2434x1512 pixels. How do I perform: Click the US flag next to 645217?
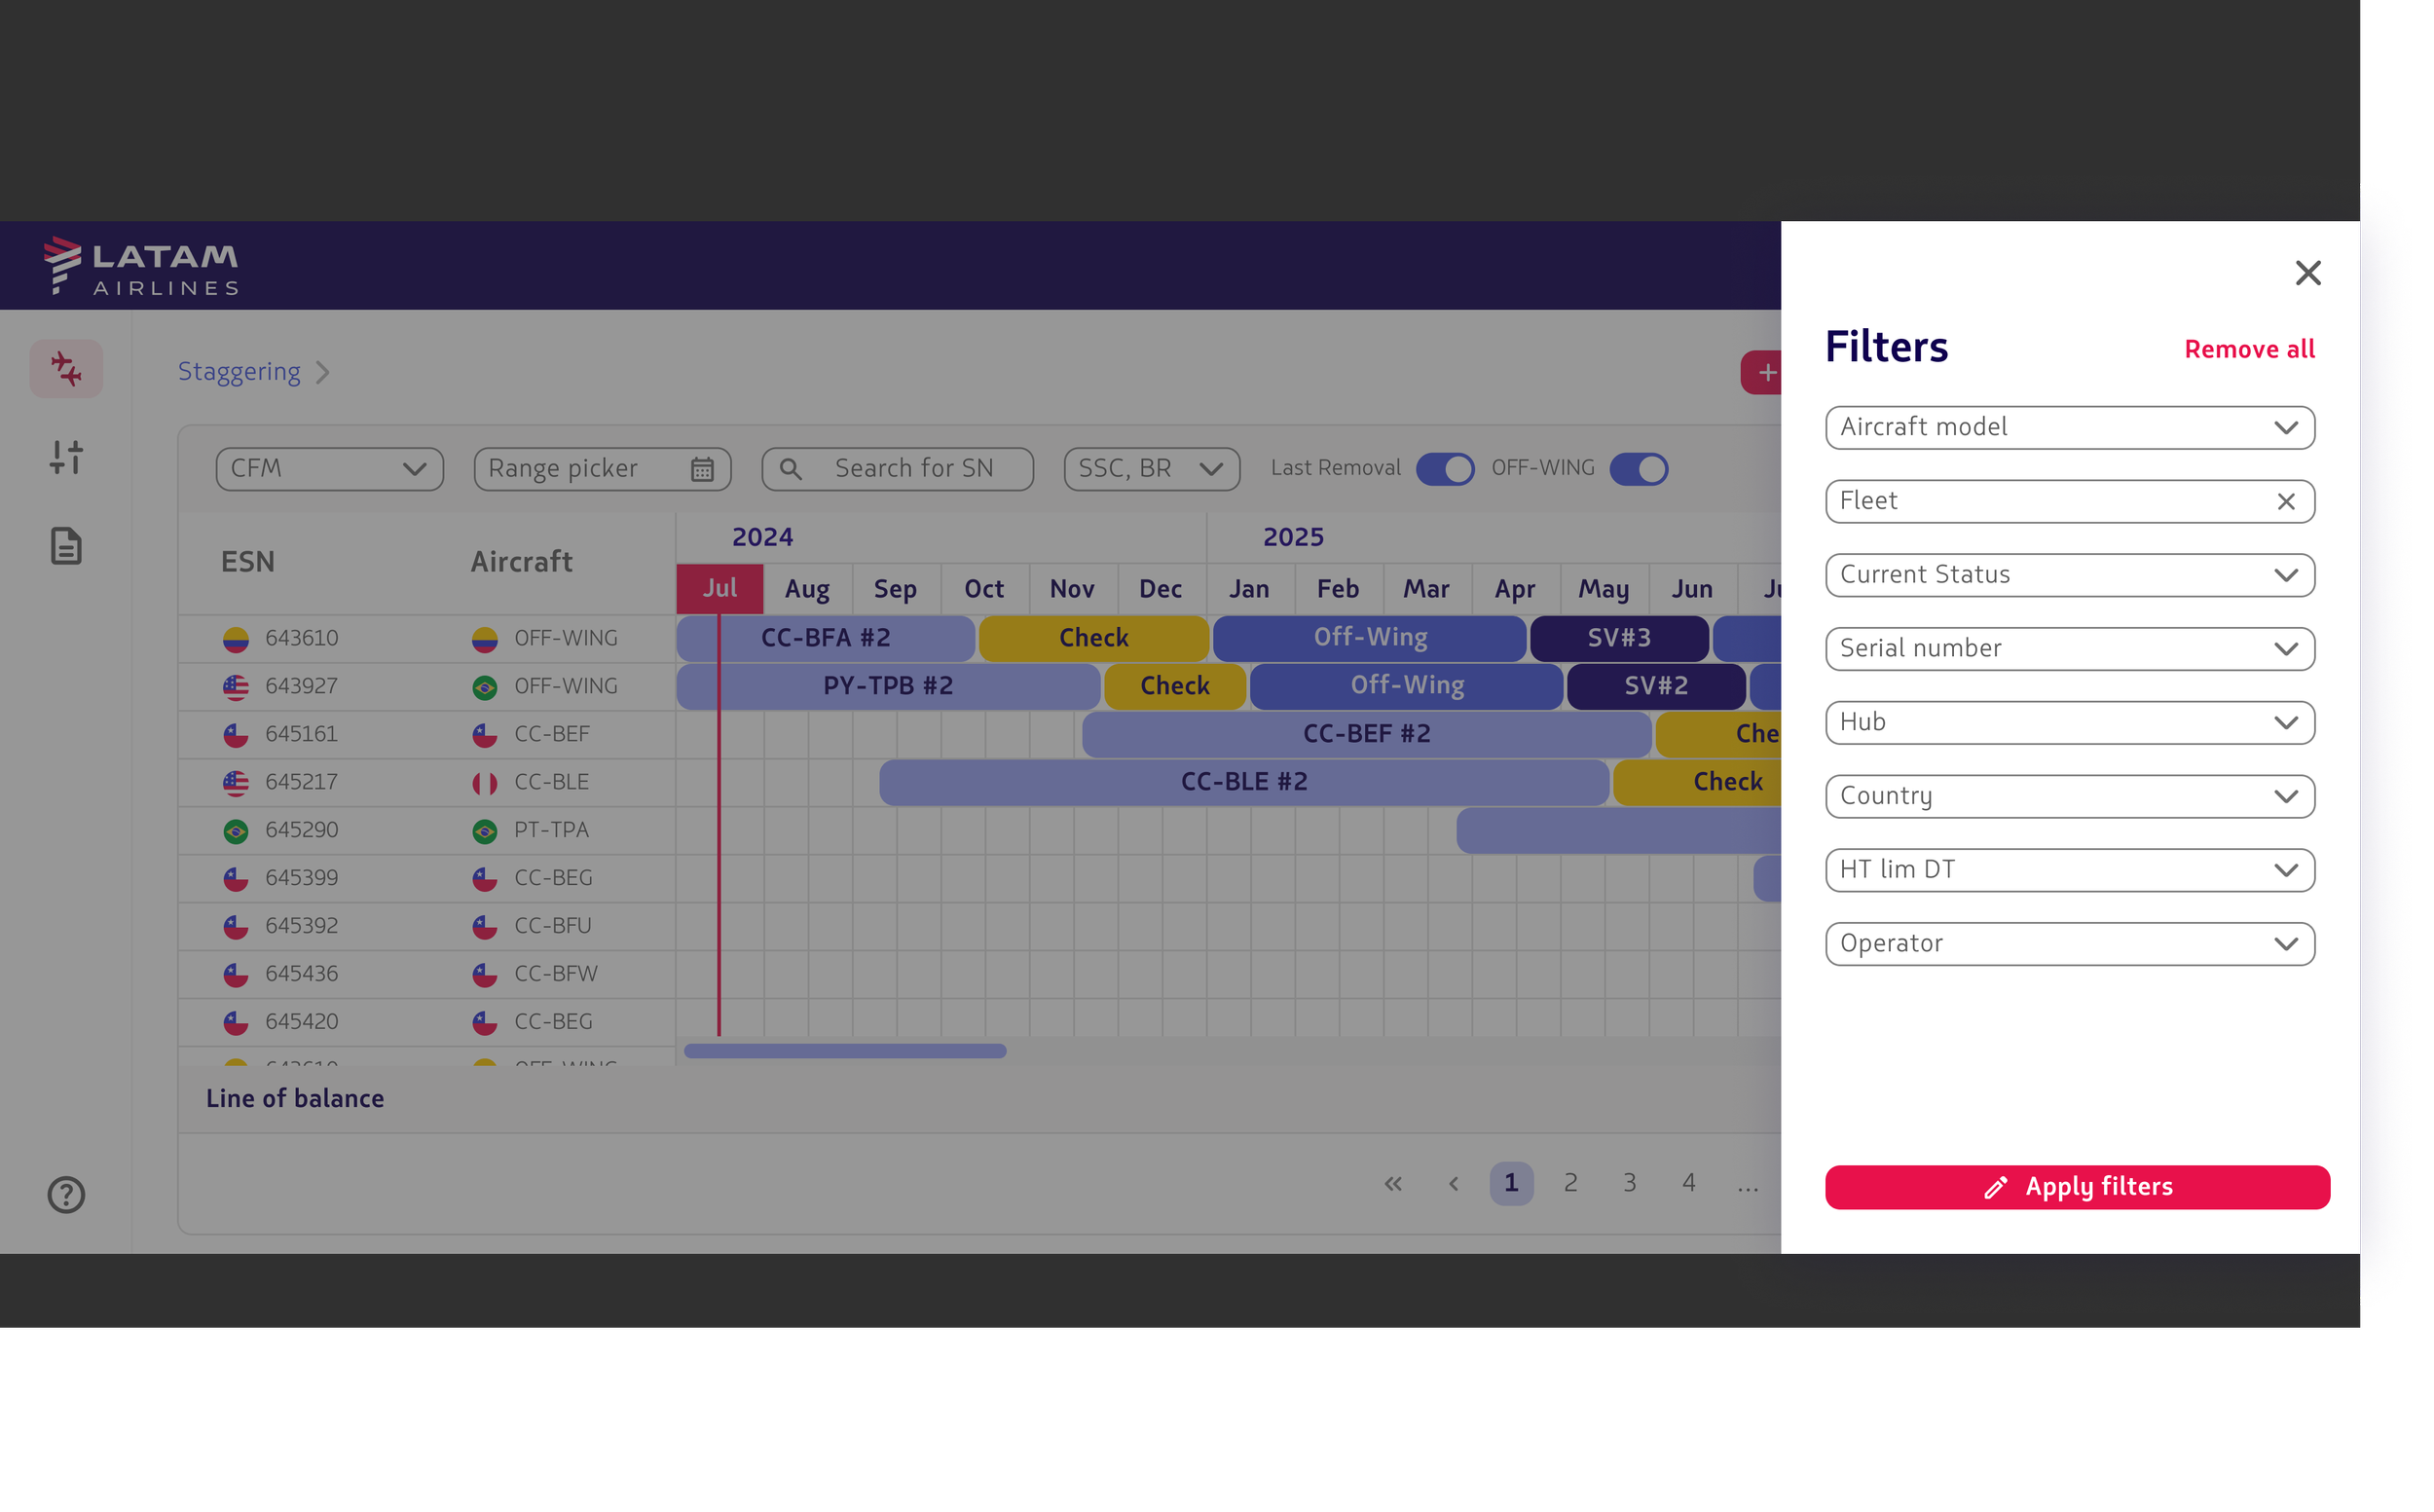[236, 783]
